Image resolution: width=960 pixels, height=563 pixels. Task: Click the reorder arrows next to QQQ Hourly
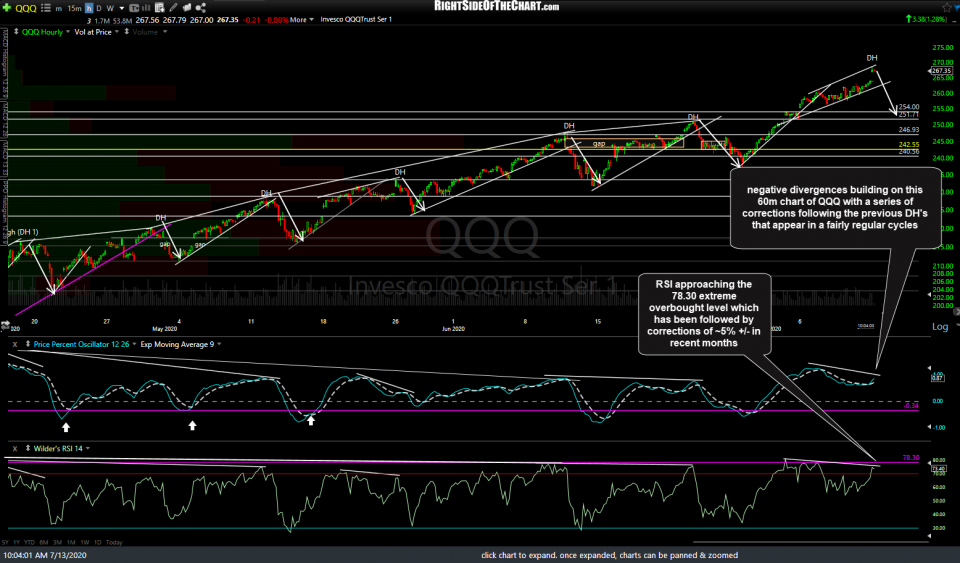[16, 31]
